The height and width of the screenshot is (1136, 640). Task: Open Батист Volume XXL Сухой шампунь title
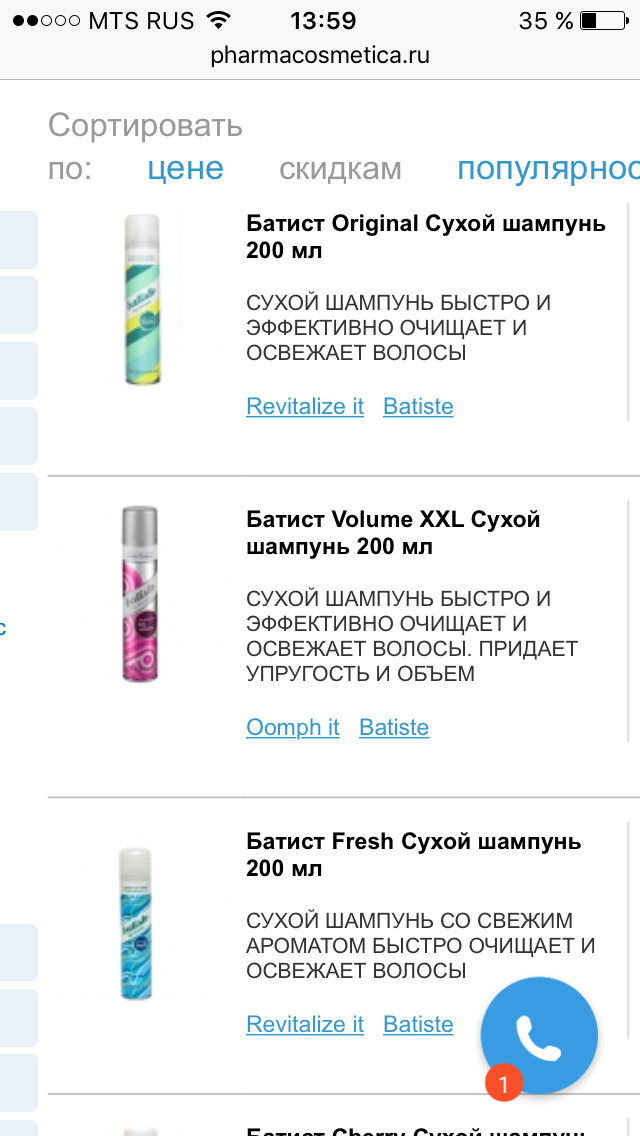click(393, 532)
